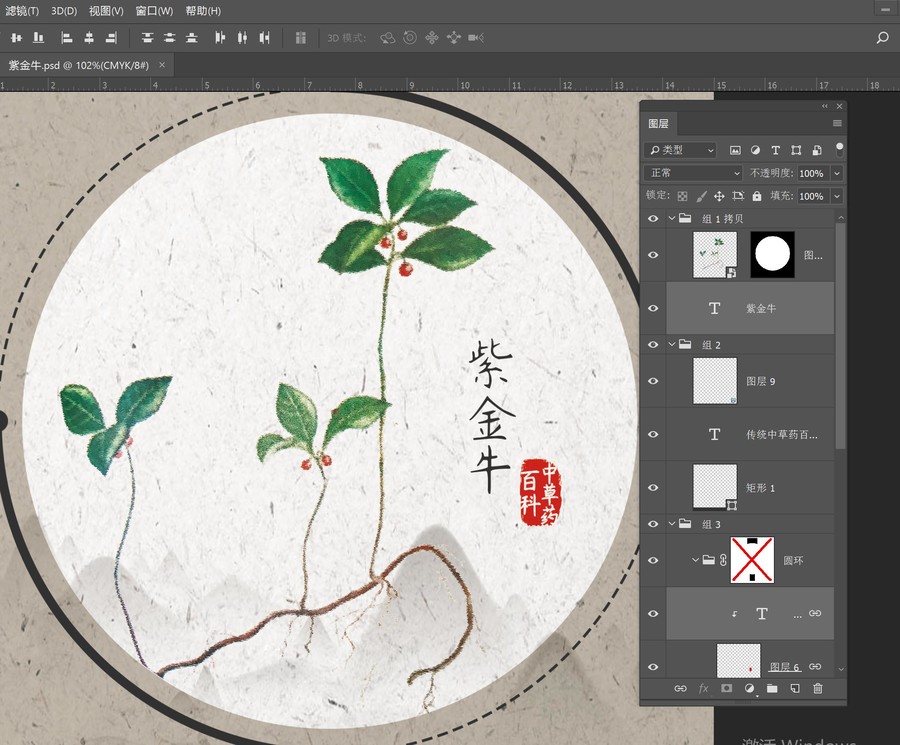Viewport: 900px width, 745px height.
Task: Open the 类型 filter type dropdown
Action: pos(680,150)
